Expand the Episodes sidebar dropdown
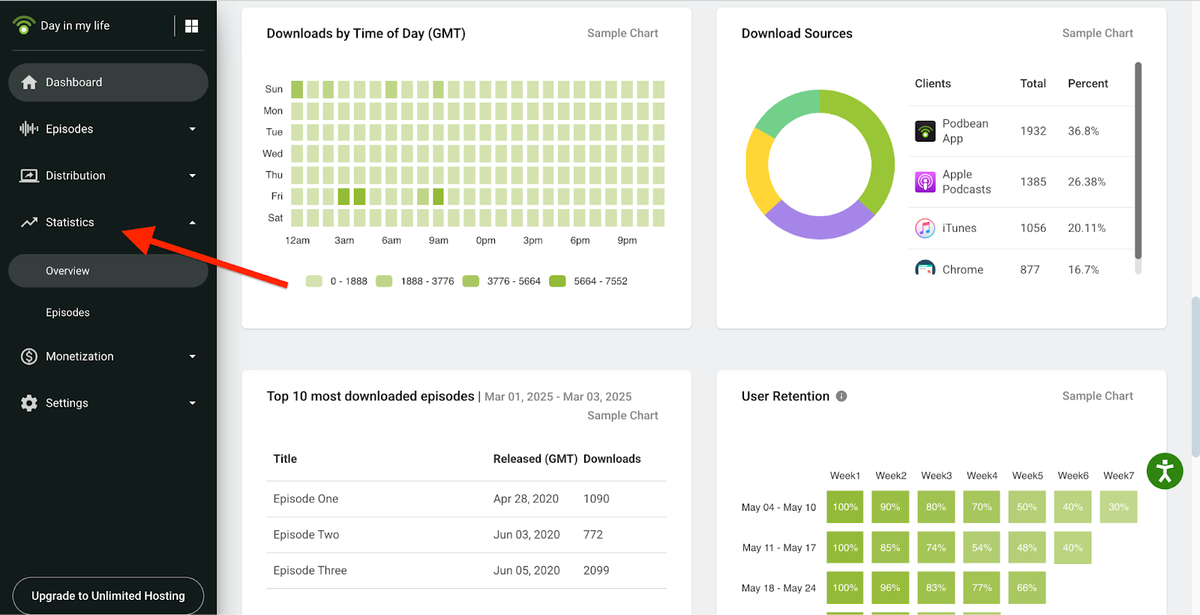The height and width of the screenshot is (615, 1200). (192, 128)
